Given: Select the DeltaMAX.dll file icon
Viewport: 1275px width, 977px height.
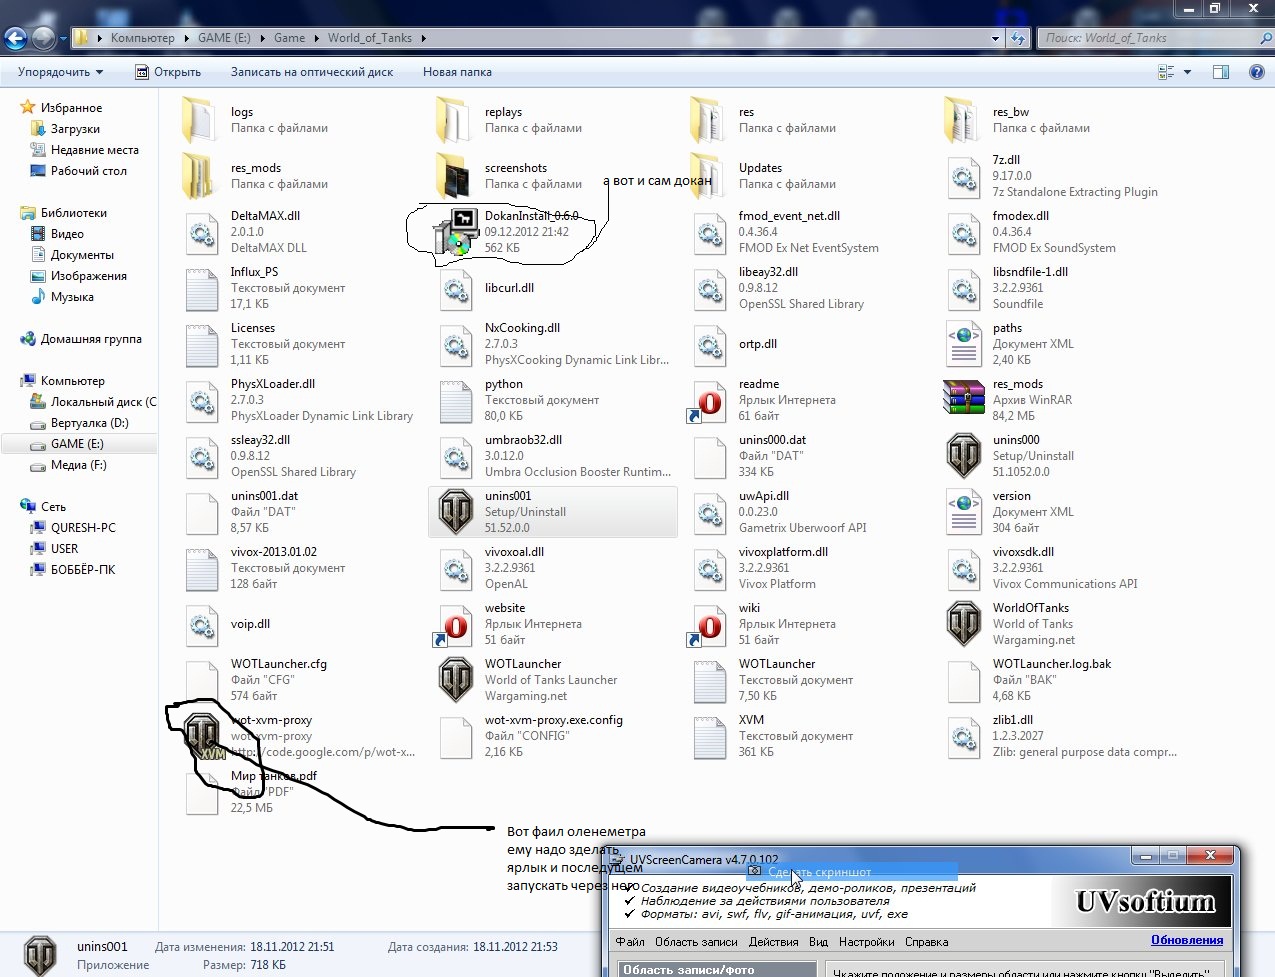Looking at the screenshot, I should coord(201,233).
